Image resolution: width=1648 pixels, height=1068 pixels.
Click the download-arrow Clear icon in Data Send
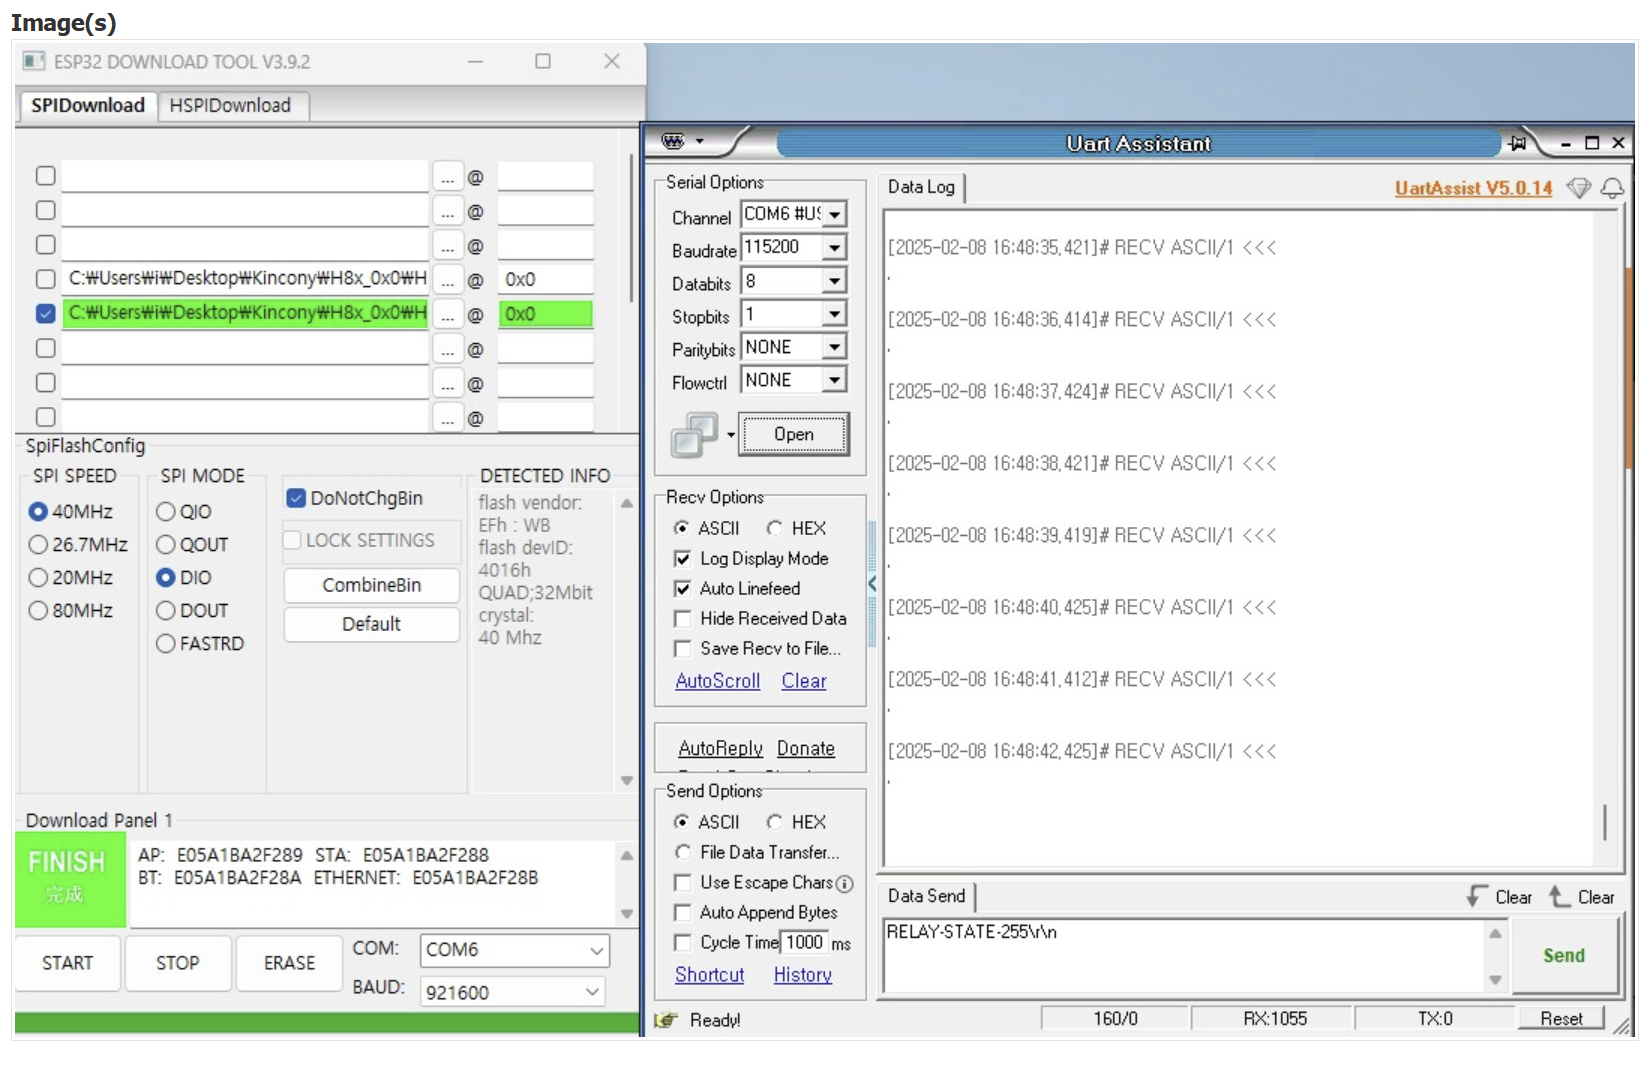(1477, 896)
